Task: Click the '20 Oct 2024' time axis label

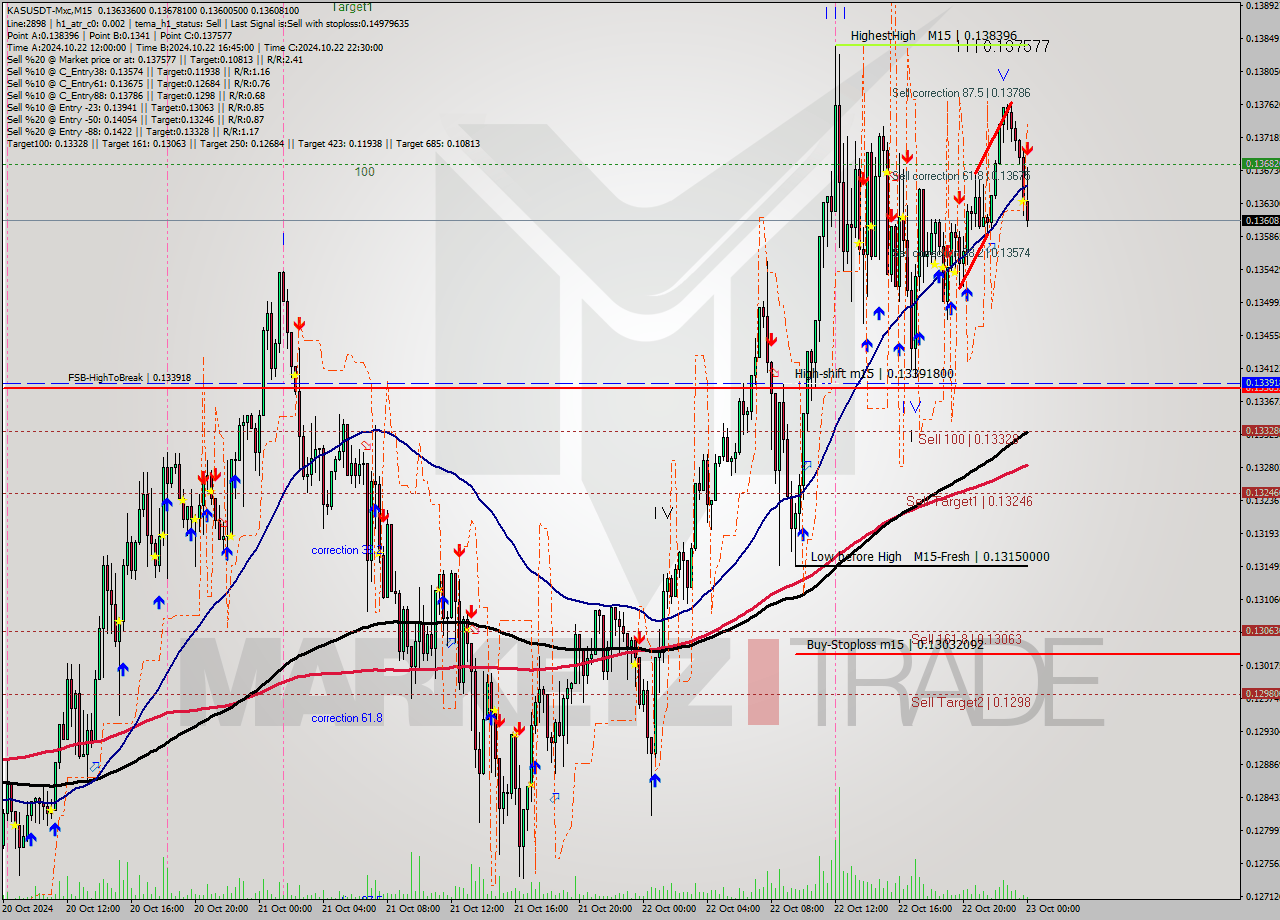Action: (27, 909)
